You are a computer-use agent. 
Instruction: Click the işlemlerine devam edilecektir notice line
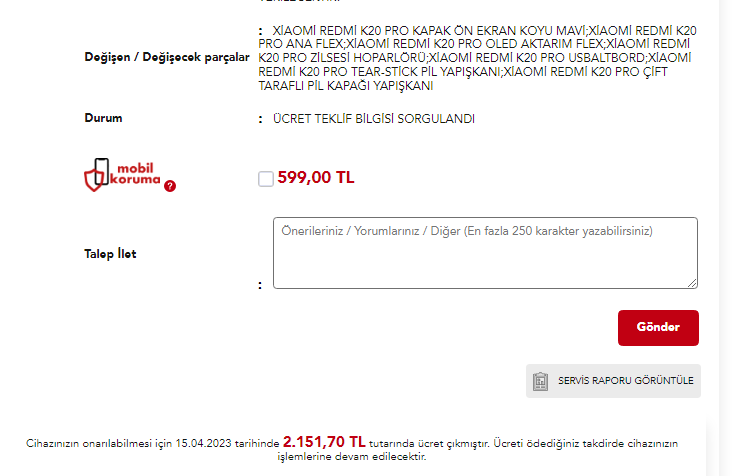pyautogui.click(x=352, y=457)
